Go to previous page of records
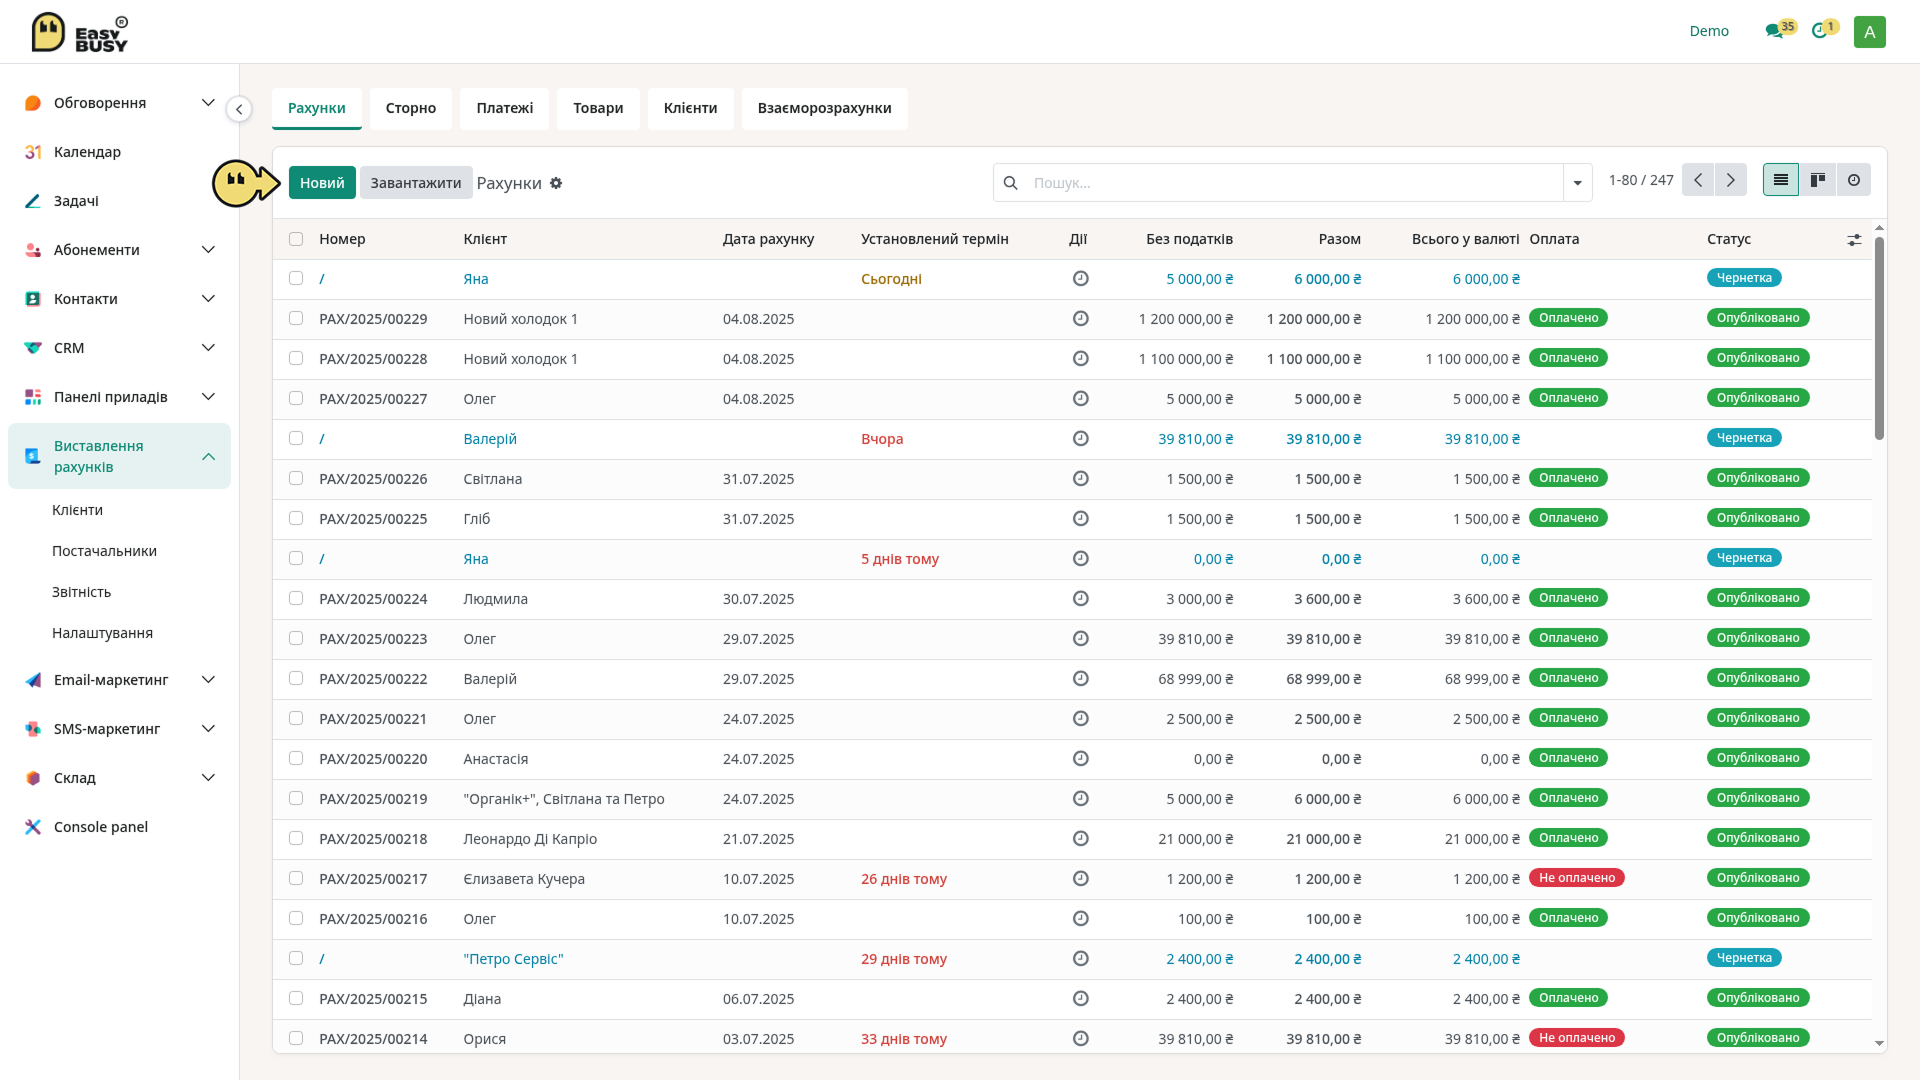 tap(1698, 180)
